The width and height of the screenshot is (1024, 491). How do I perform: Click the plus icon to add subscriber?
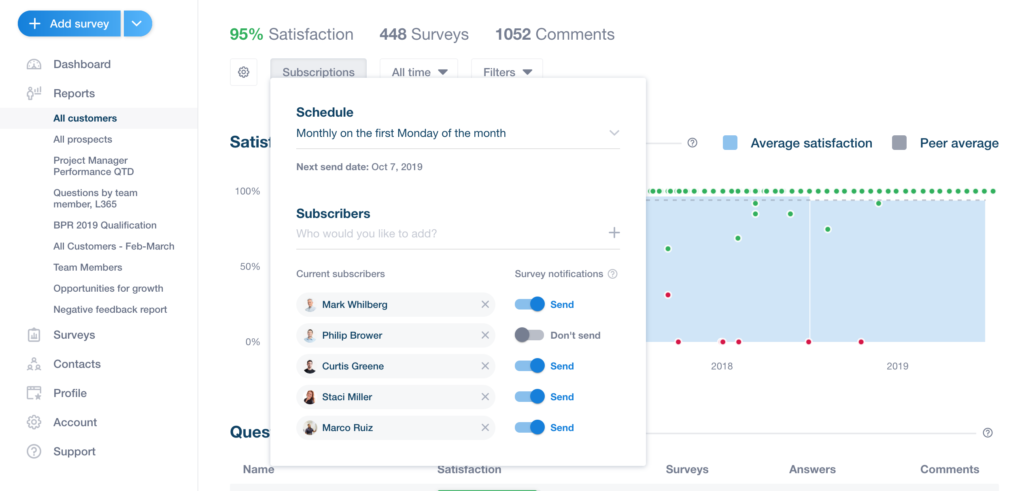(614, 233)
